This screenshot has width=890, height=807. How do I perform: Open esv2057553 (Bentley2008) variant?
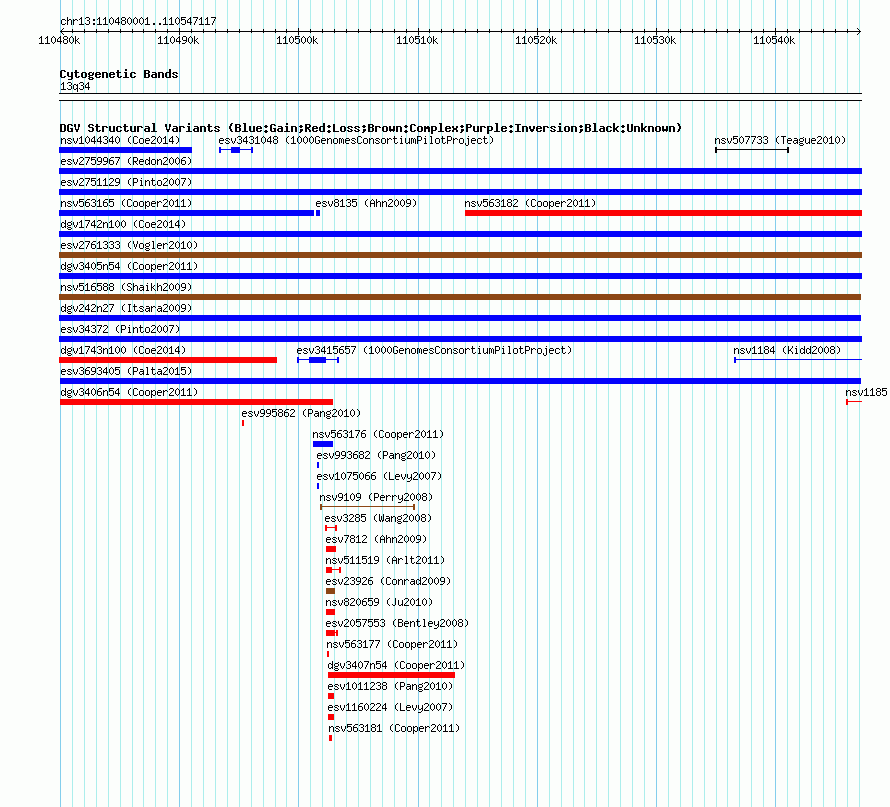click(x=397, y=623)
